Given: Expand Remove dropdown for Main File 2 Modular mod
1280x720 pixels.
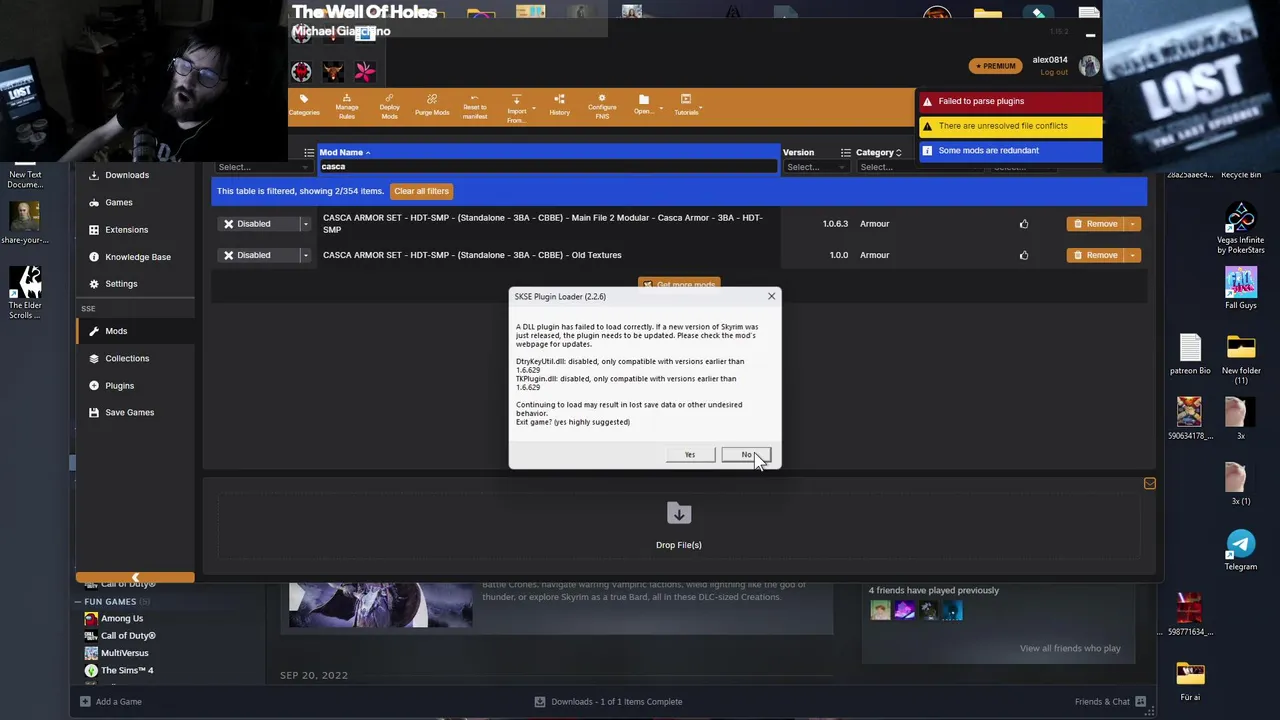Looking at the screenshot, I should coord(1133,224).
